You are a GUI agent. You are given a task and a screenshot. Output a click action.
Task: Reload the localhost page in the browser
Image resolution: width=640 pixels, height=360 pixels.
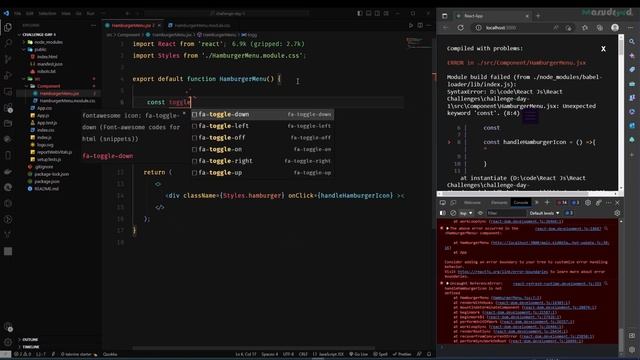point(460,28)
